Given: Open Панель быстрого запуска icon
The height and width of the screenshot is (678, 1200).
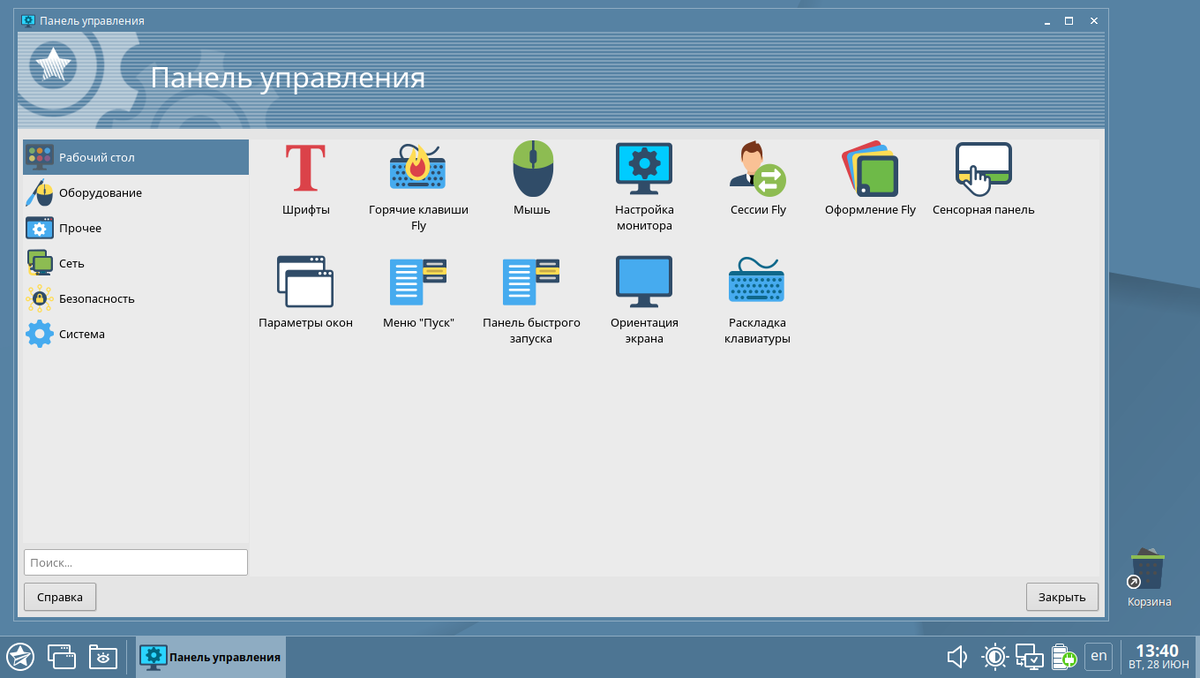Looking at the screenshot, I should coord(532,281).
